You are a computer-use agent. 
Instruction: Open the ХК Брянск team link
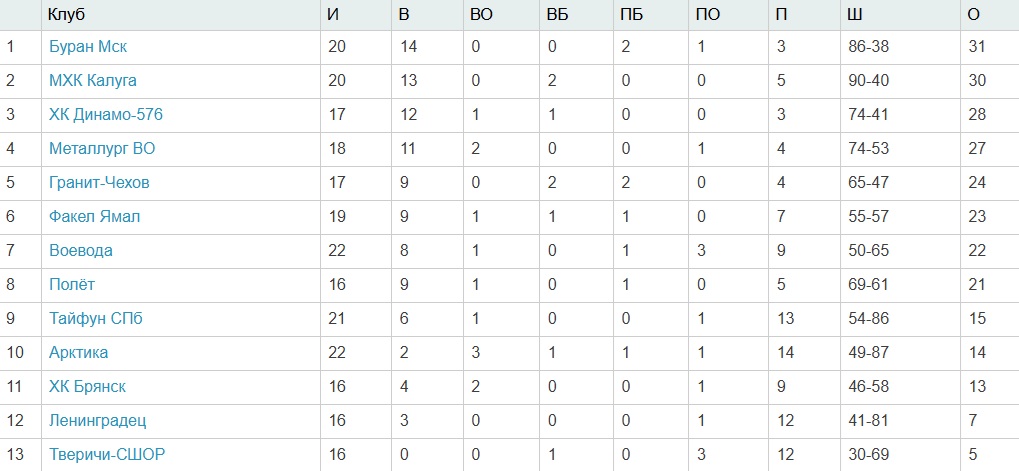click(87, 387)
